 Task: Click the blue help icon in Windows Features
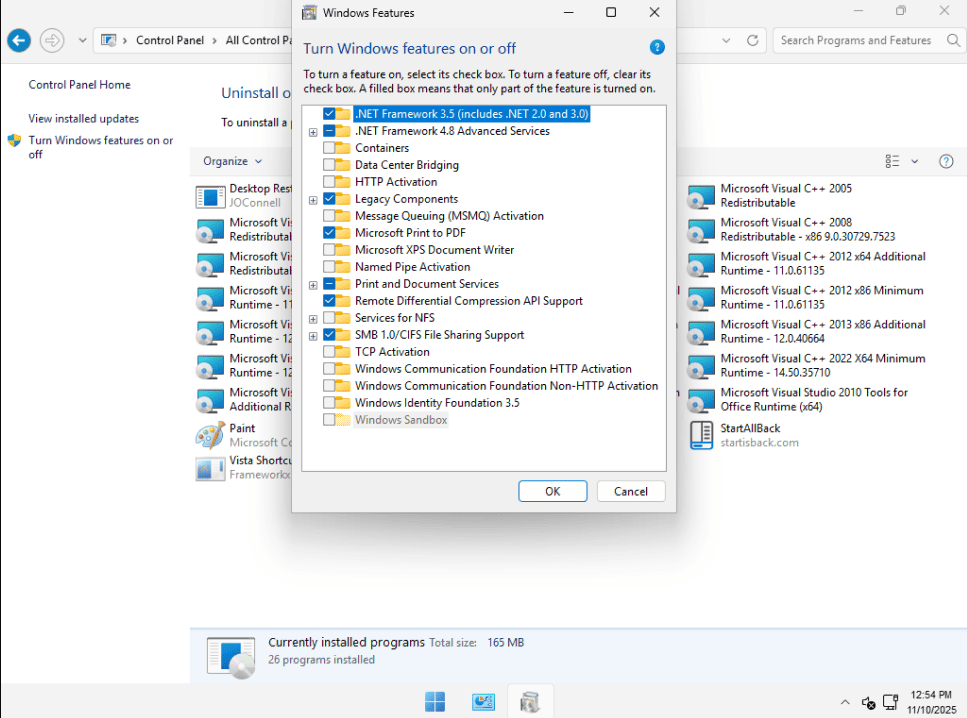coord(657,47)
